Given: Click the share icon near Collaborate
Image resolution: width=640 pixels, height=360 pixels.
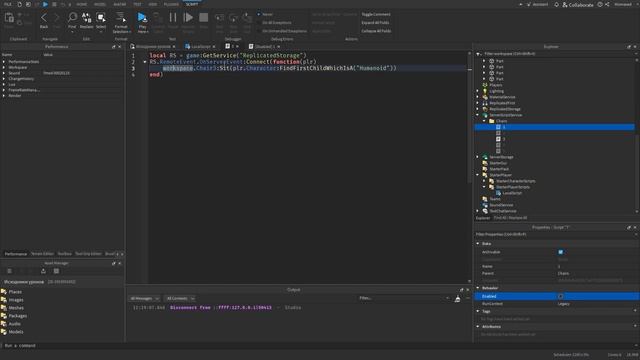Looking at the screenshot, I should pos(607,4).
